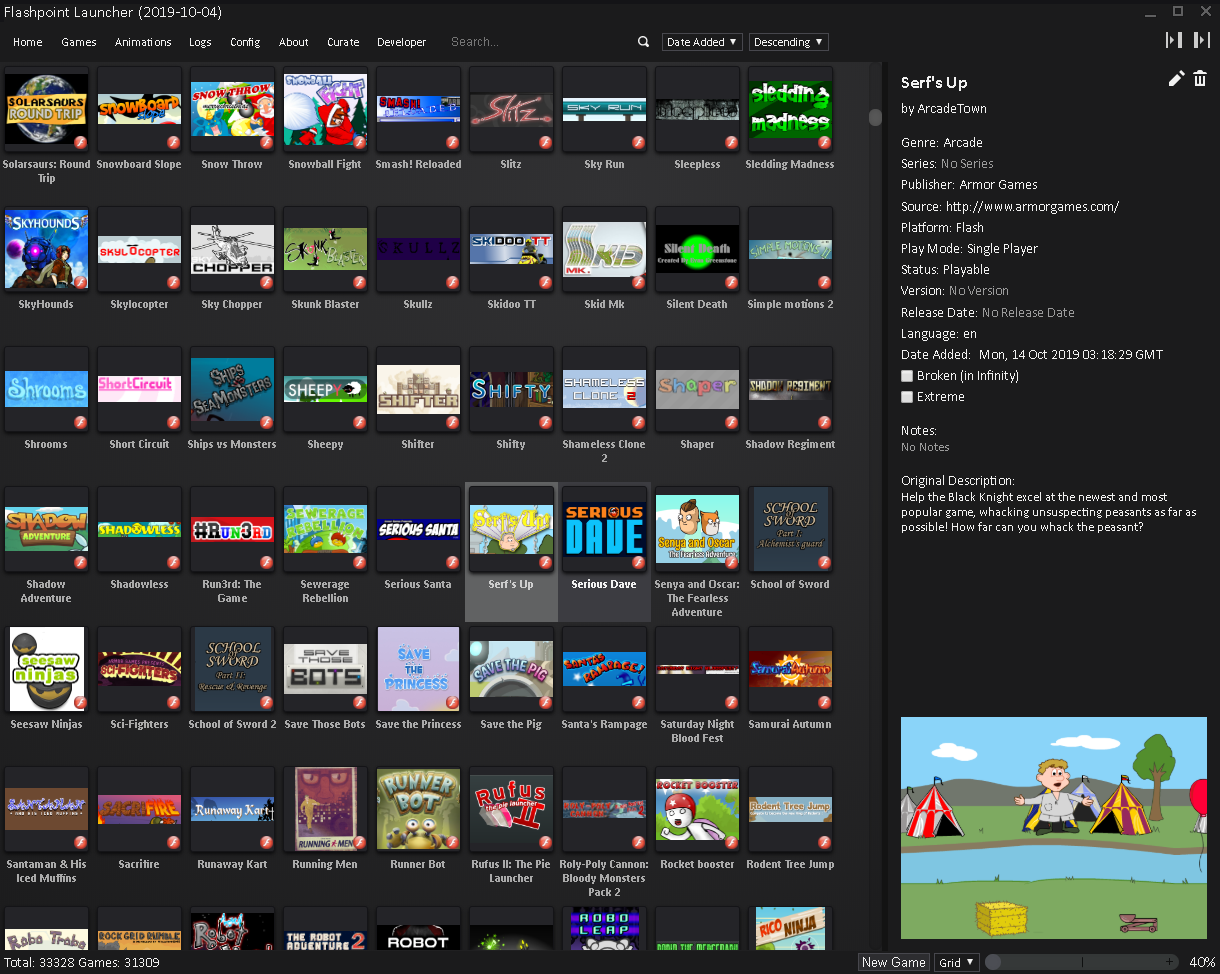The width and height of the screenshot is (1220, 974).
Task: Select the Snowball Fight game icon
Action: pos(325,110)
